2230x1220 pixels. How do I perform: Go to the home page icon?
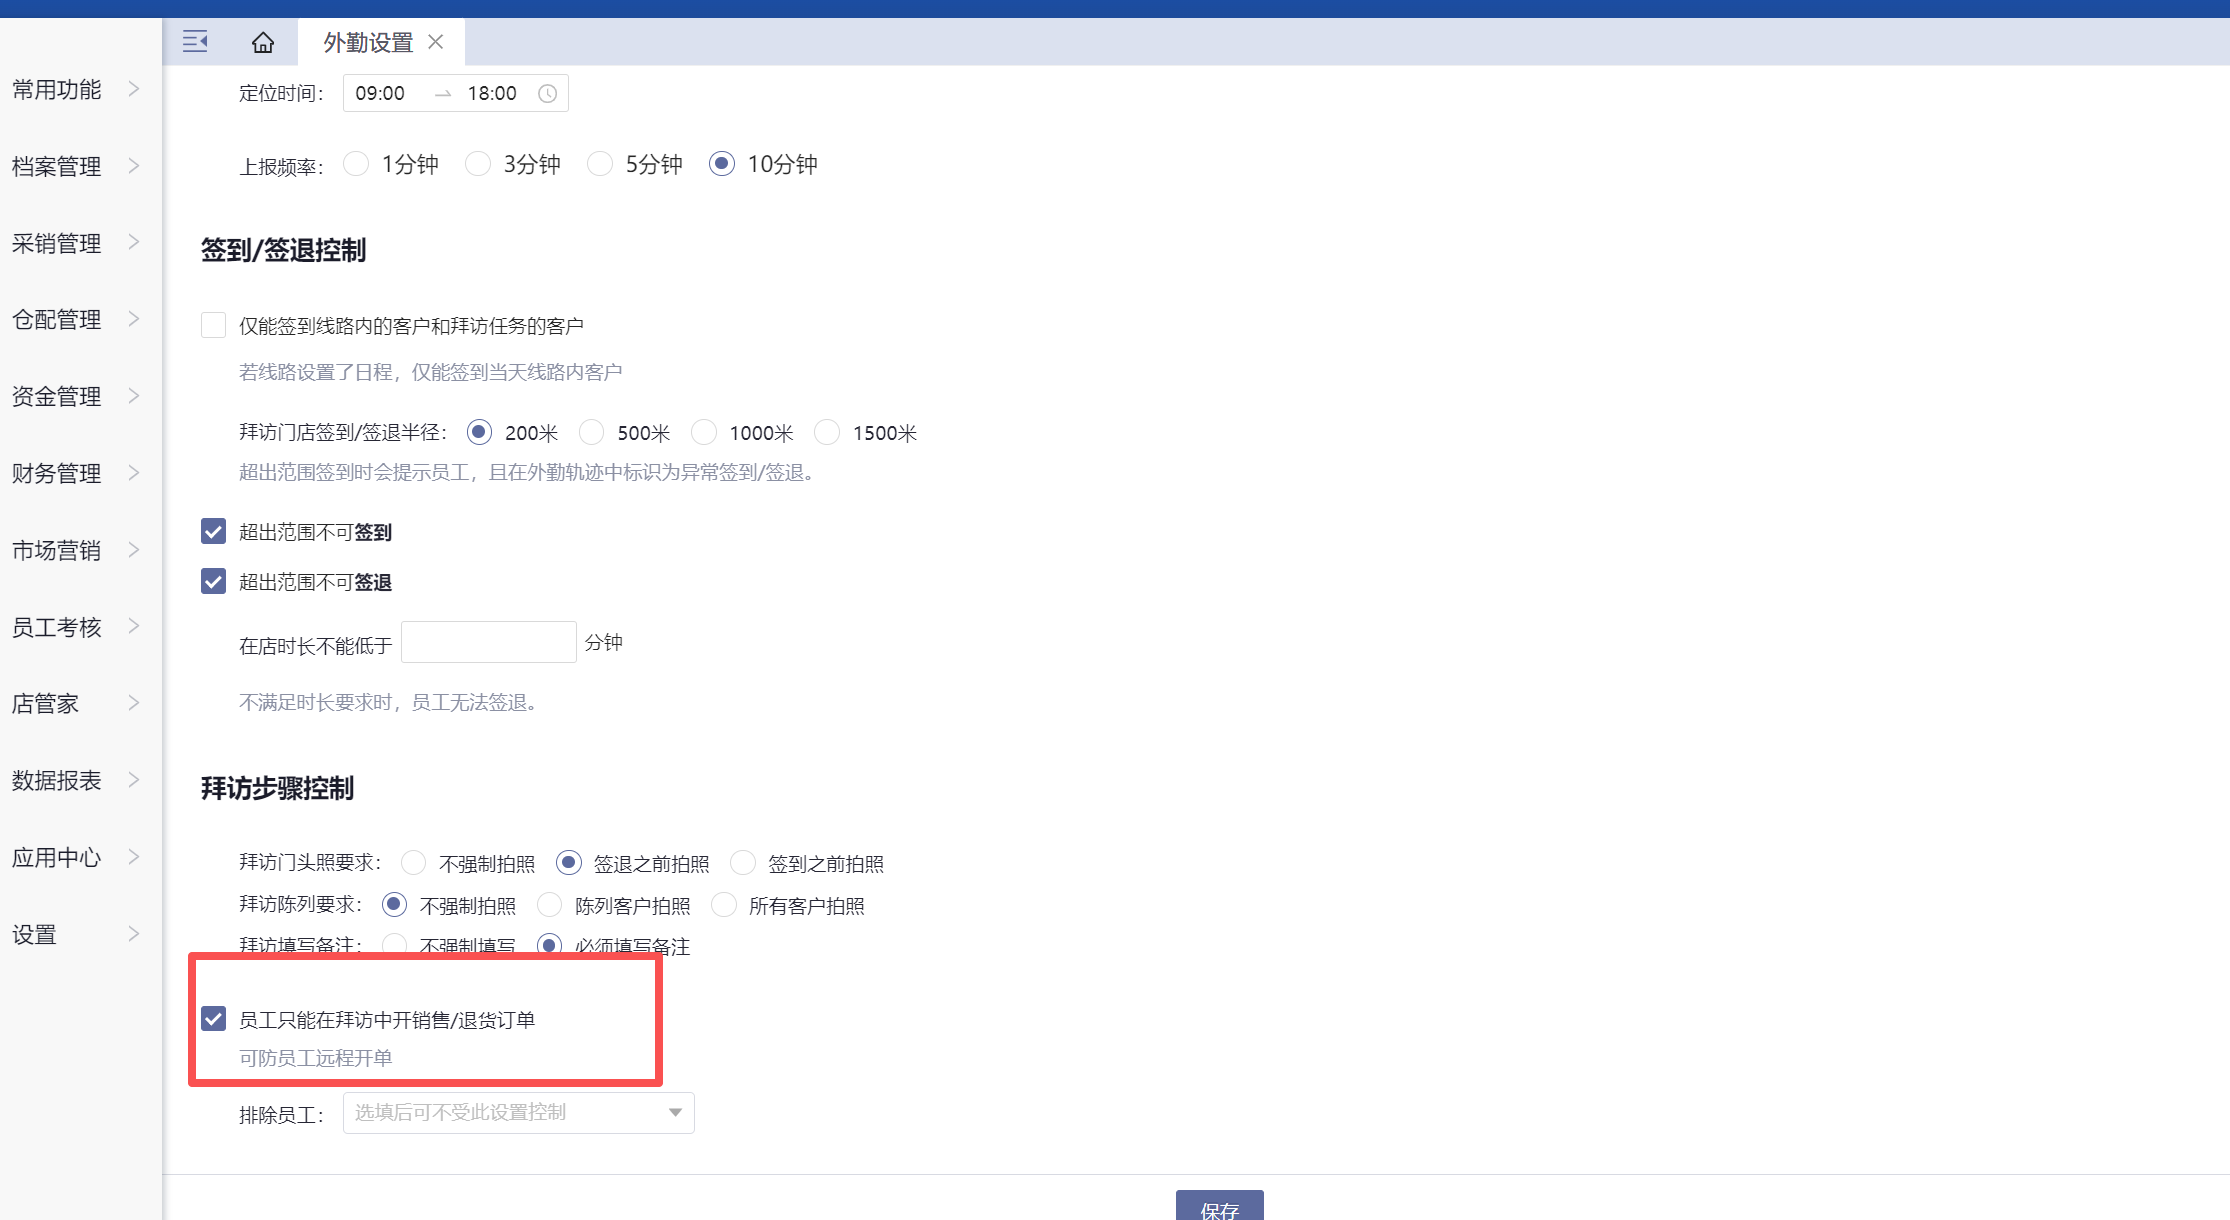(263, 42)
